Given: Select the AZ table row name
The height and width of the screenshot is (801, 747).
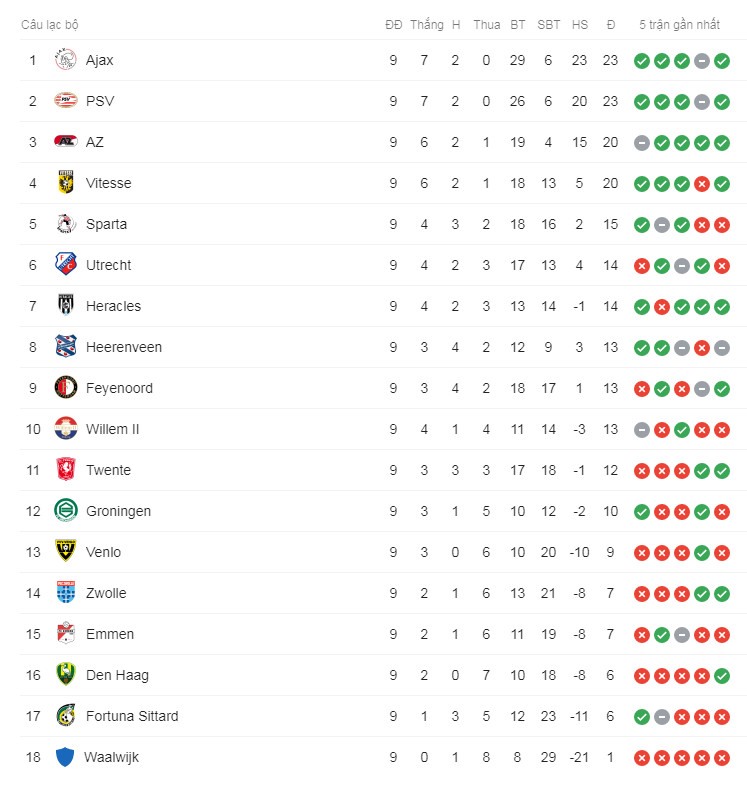Looking at the screenshot, I should (x=95, y=142).
